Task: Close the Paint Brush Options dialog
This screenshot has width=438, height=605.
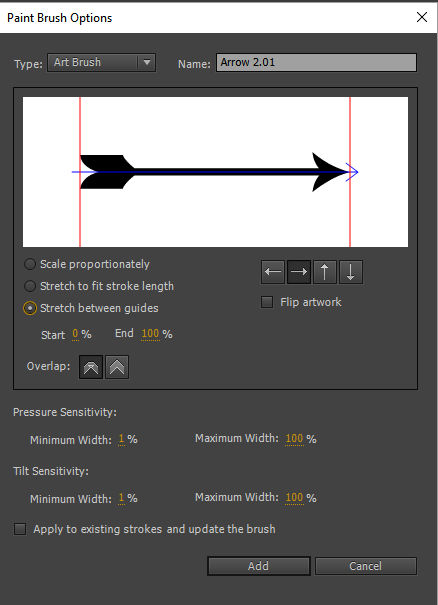Action: click(422, 17)
